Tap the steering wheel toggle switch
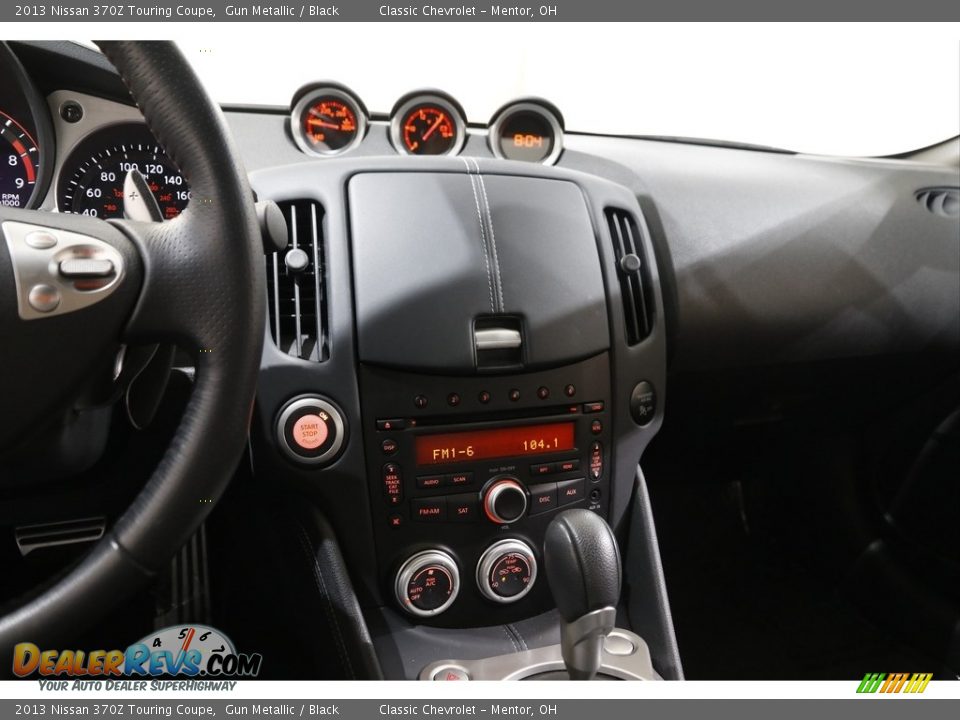960x720 pixels. [86, 268]
